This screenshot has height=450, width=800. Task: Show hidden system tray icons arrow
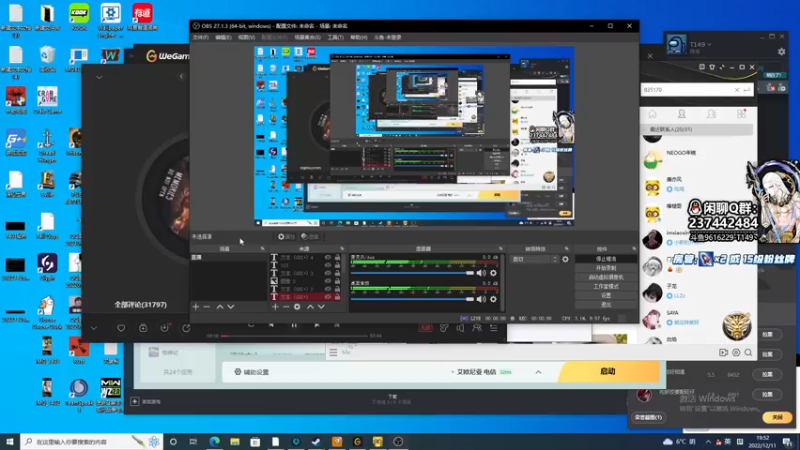pyautogui.click(x=708, y=441)
